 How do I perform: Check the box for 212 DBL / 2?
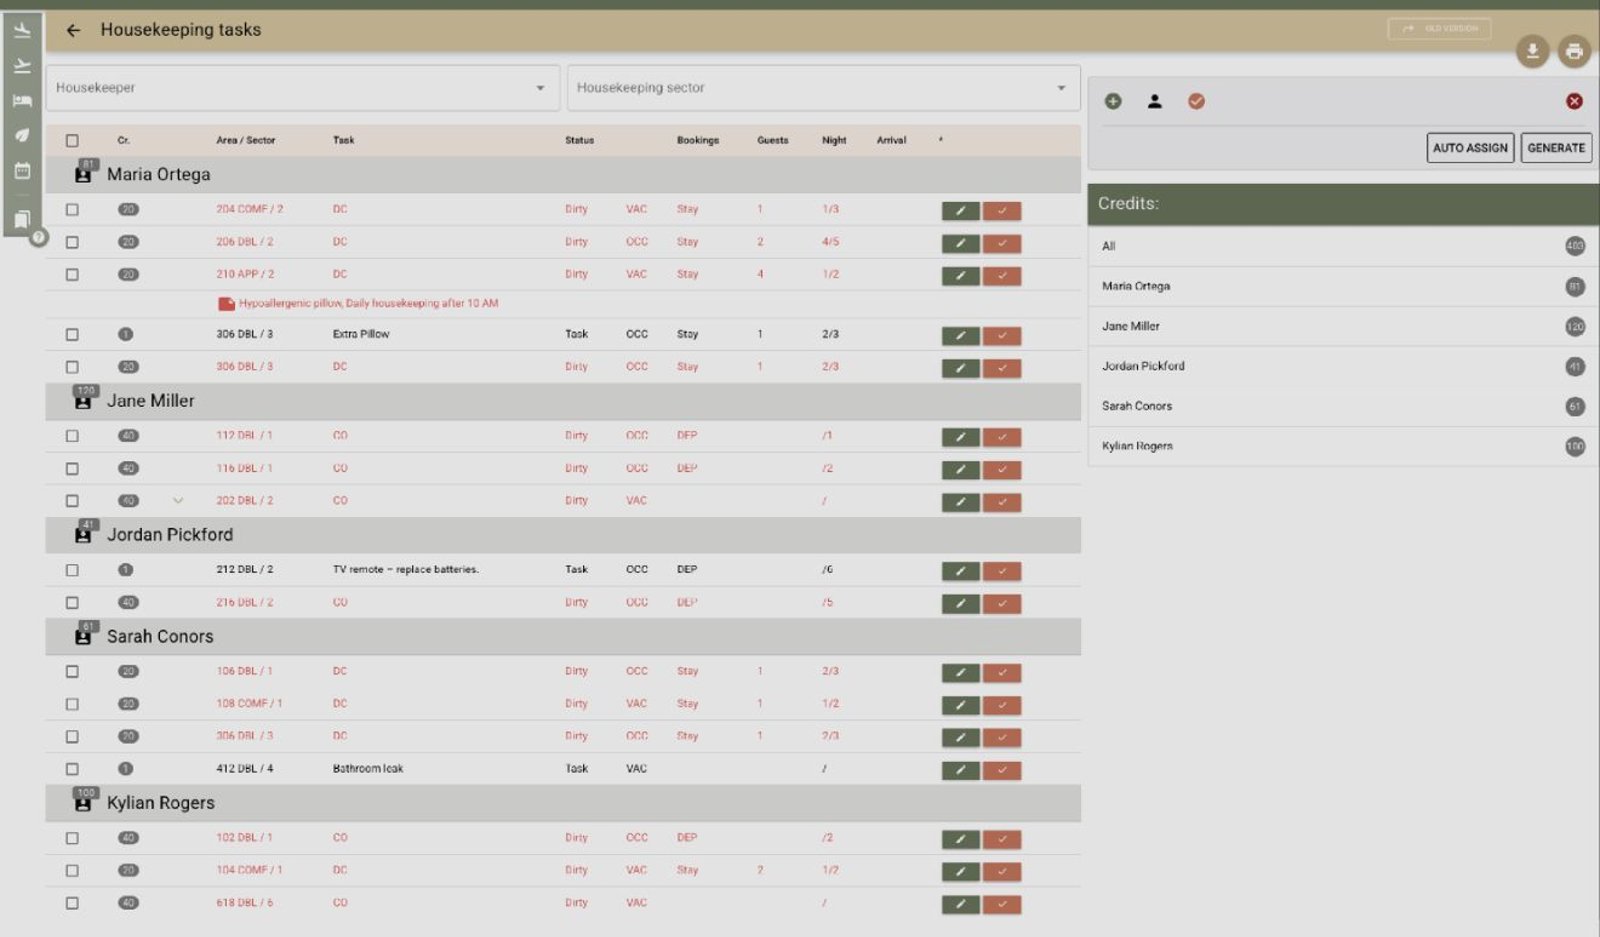[x=72, y=570]
